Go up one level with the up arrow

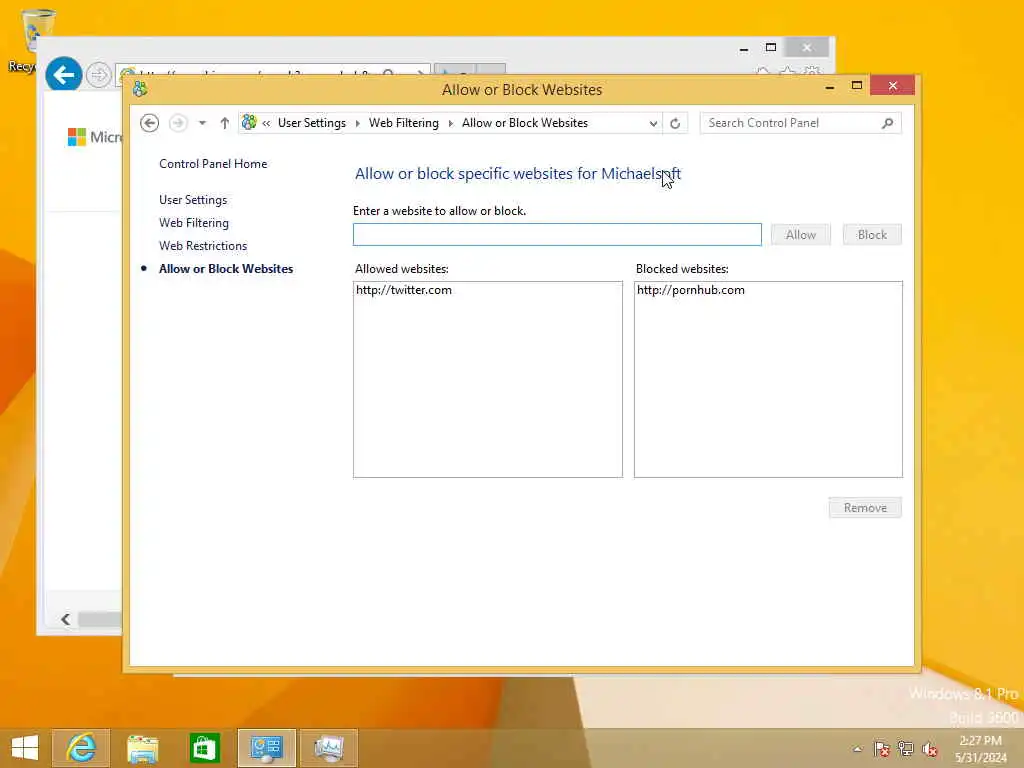tap(225, 123)
